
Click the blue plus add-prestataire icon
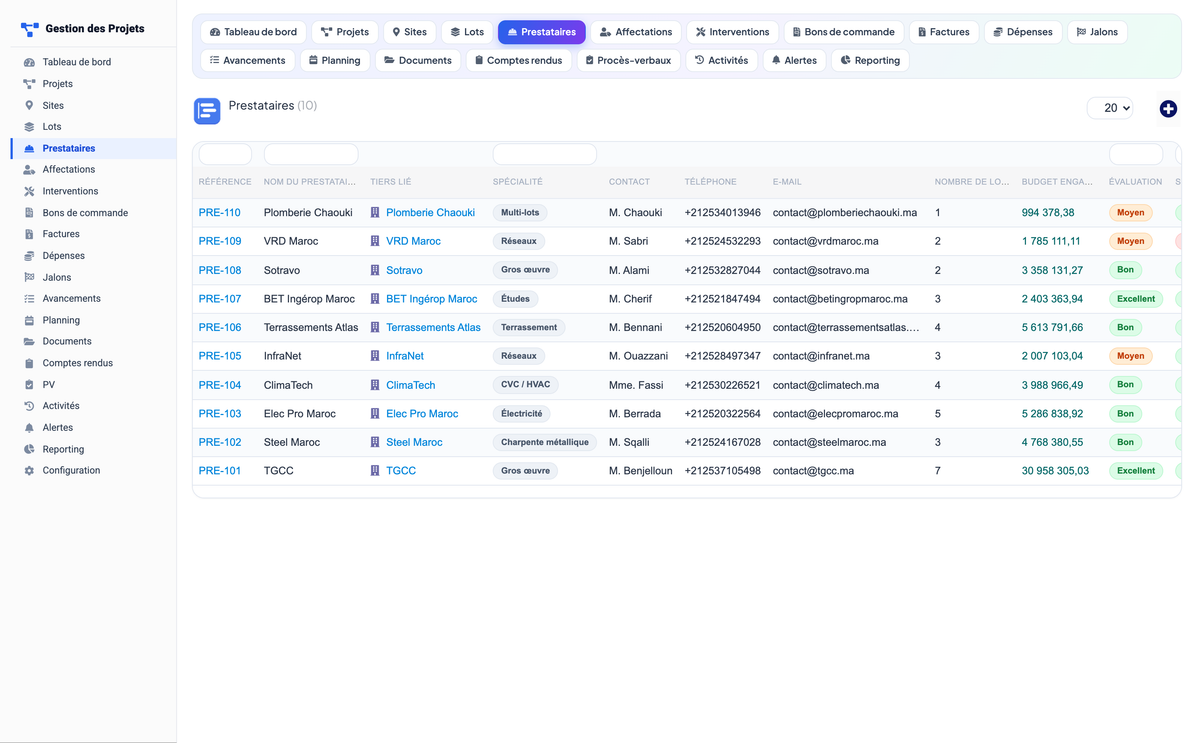click(1168, 109)
